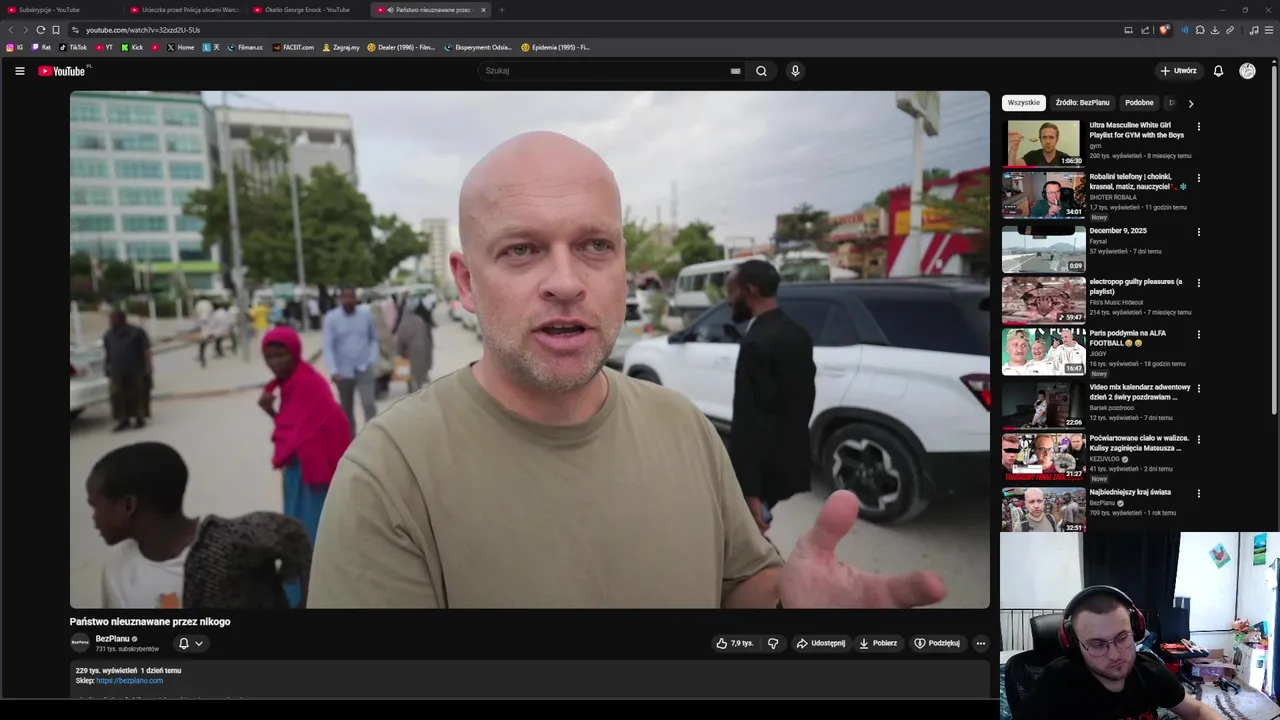The image size is (1280, 720).
Task: Open FACEIT.com bookmark
Action: tap(294, 47)
